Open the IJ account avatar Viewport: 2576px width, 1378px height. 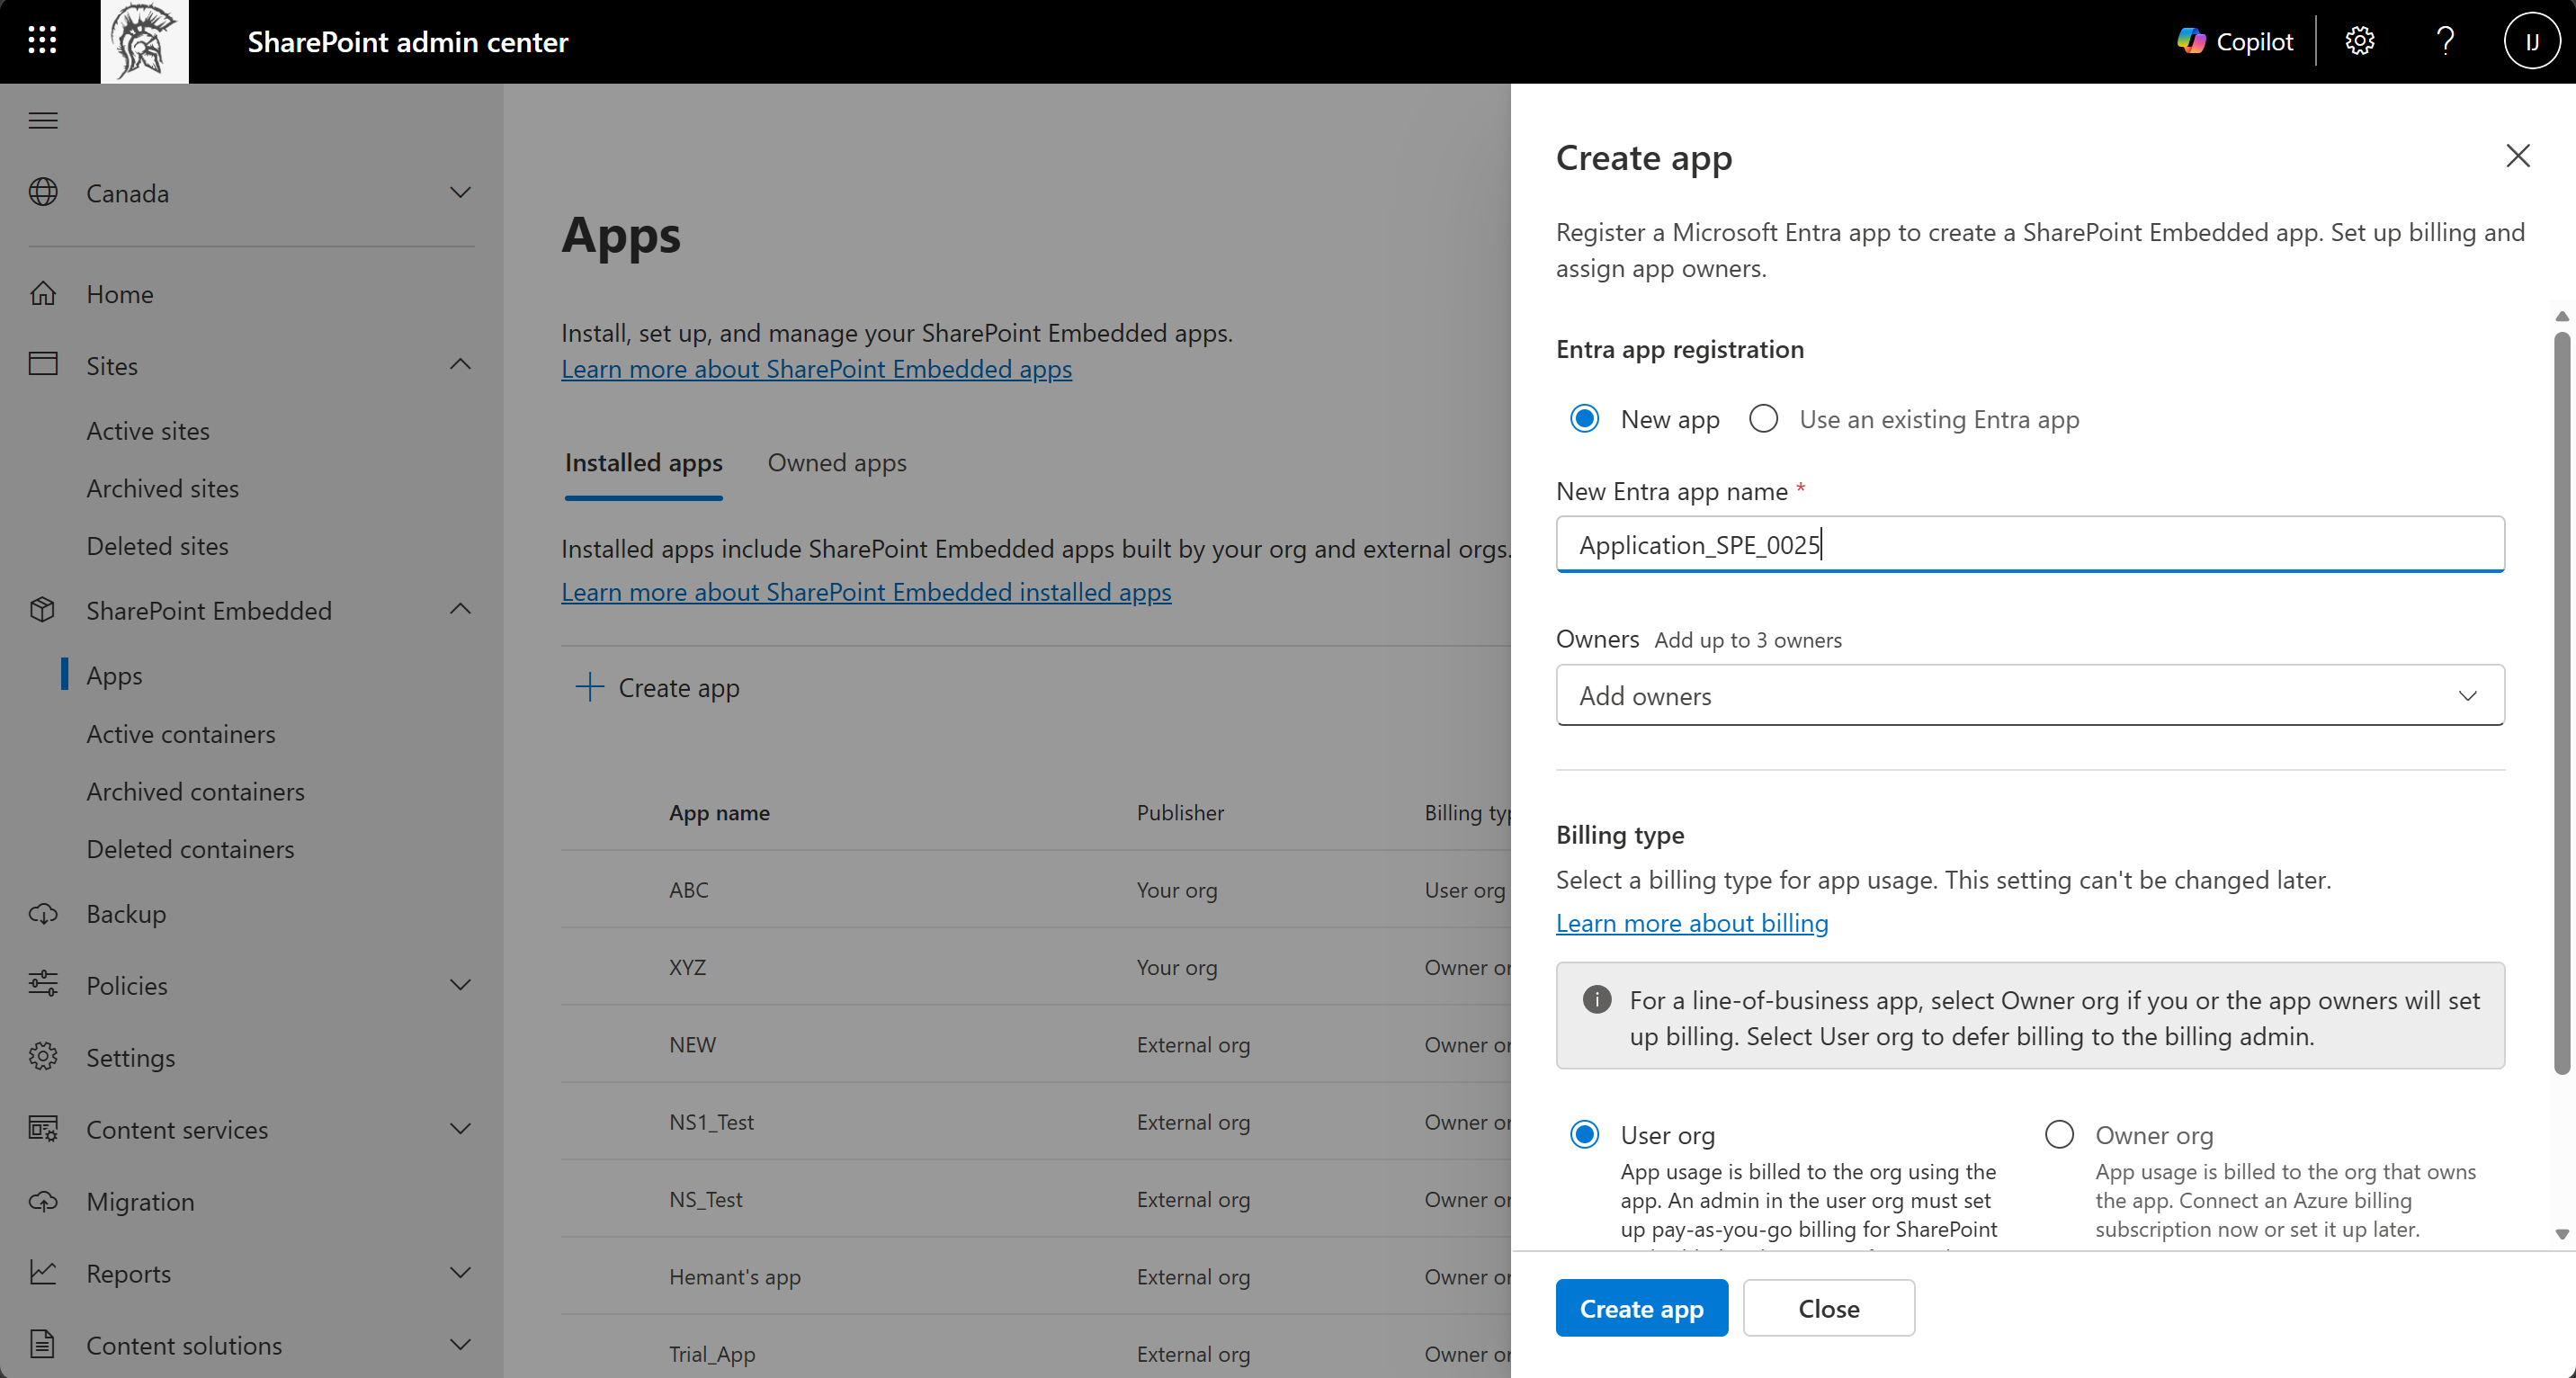pos(2531,41)
